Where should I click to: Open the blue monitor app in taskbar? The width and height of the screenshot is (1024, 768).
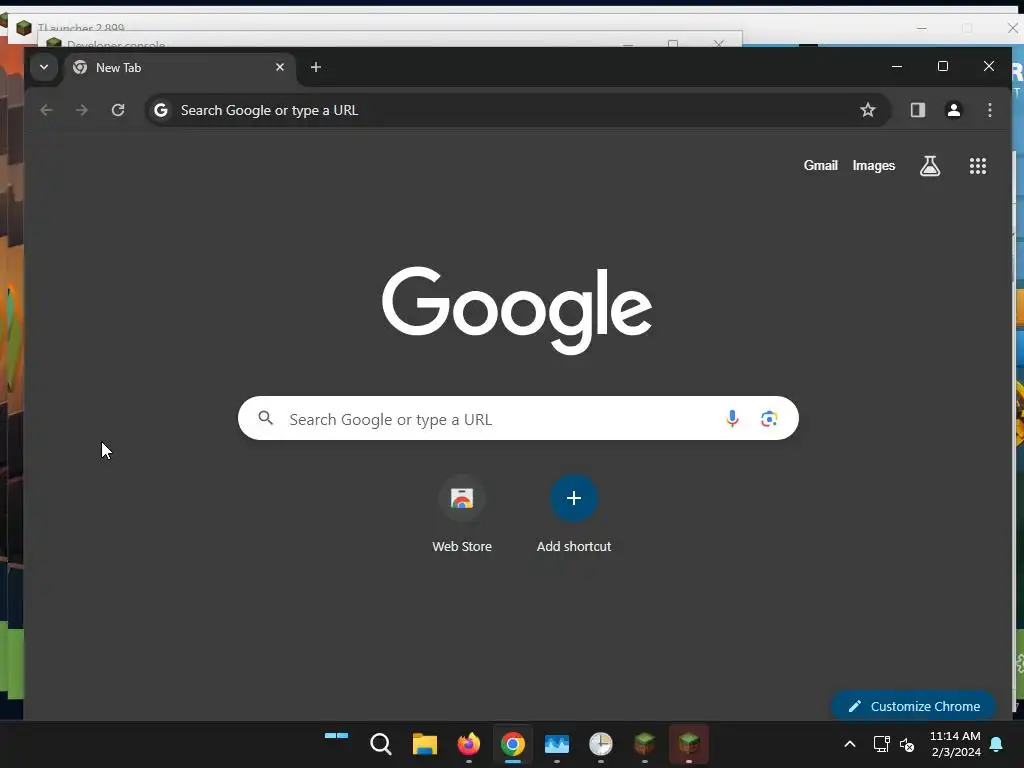(556, 744)
